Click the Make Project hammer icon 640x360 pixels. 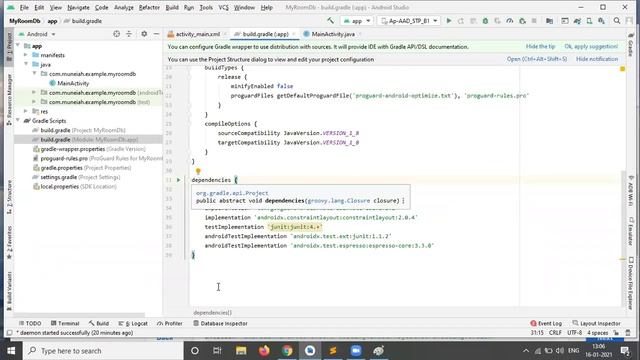(x=330, y=21)
